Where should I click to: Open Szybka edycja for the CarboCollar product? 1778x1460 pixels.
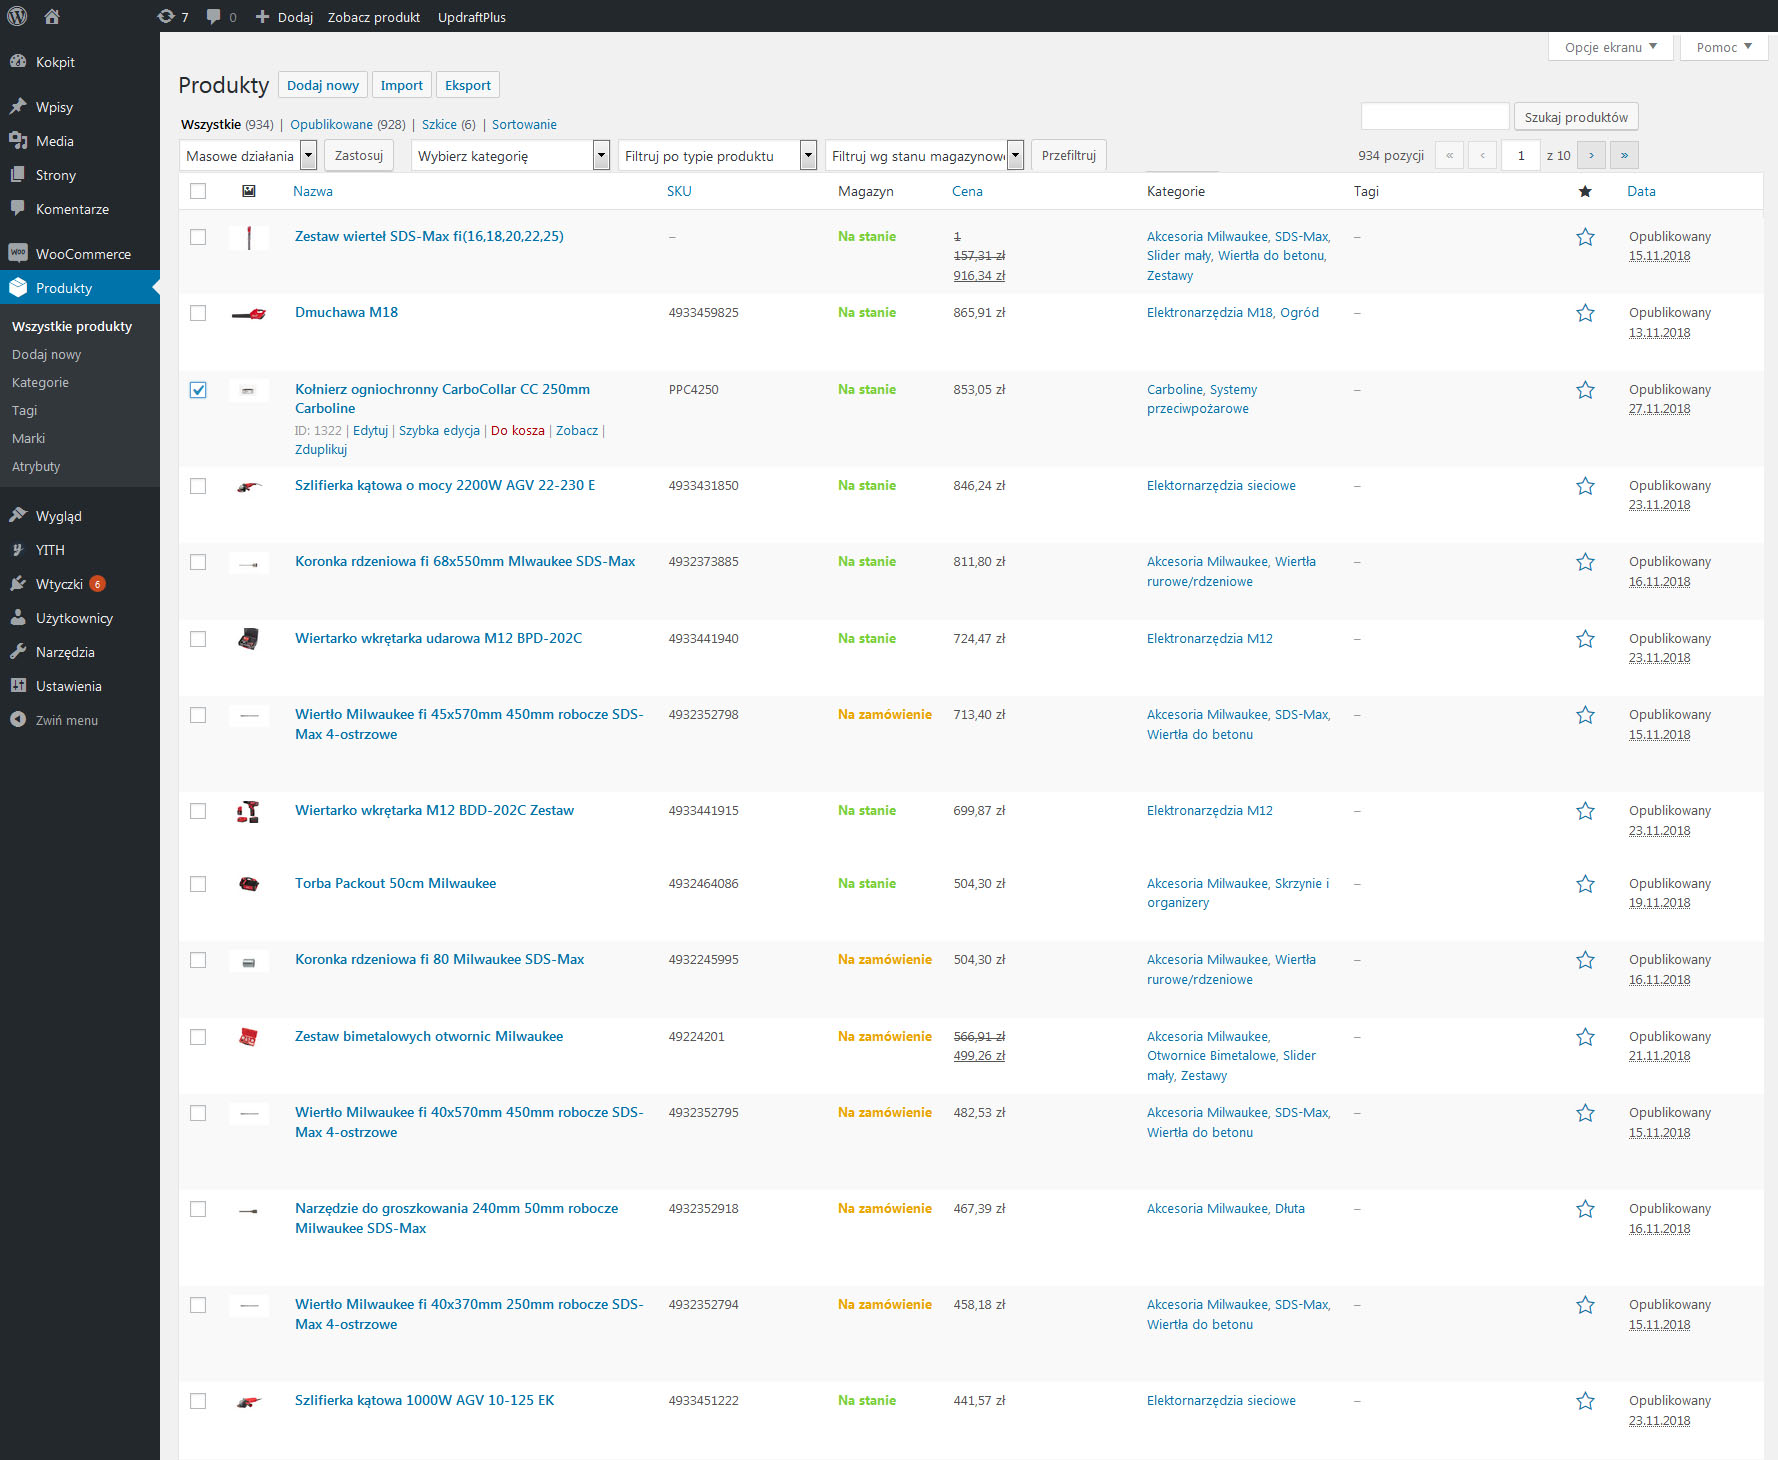(439, 430)
